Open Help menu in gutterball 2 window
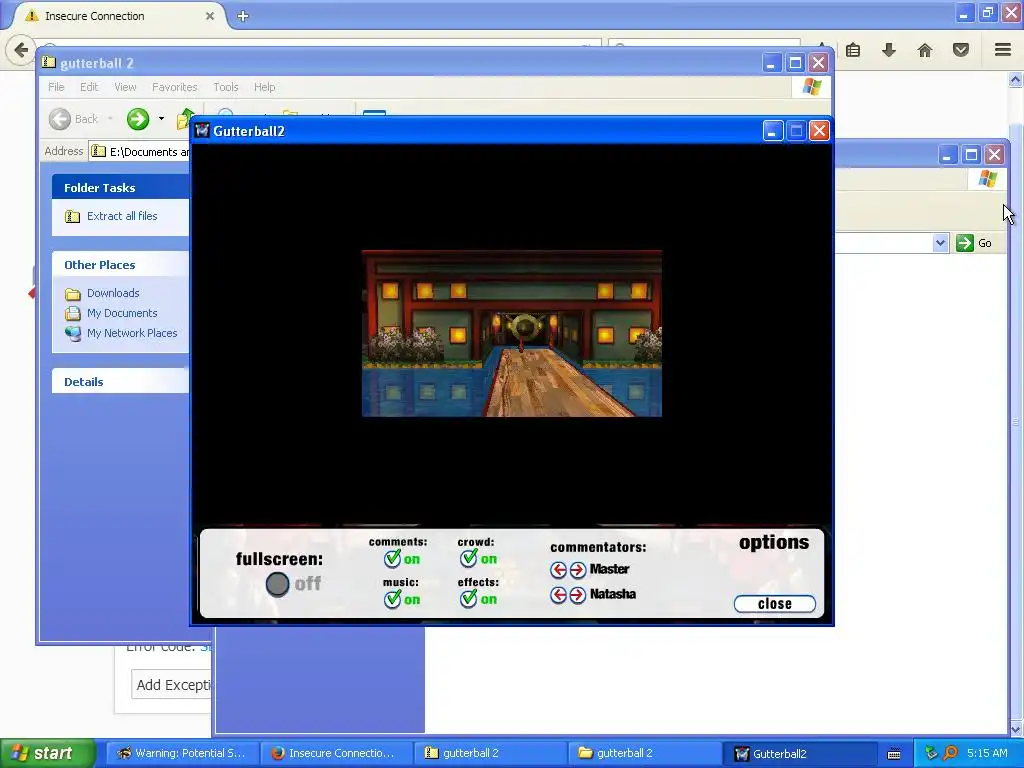This screenshot has height=768, width=1024. click(x=264, y=87)
